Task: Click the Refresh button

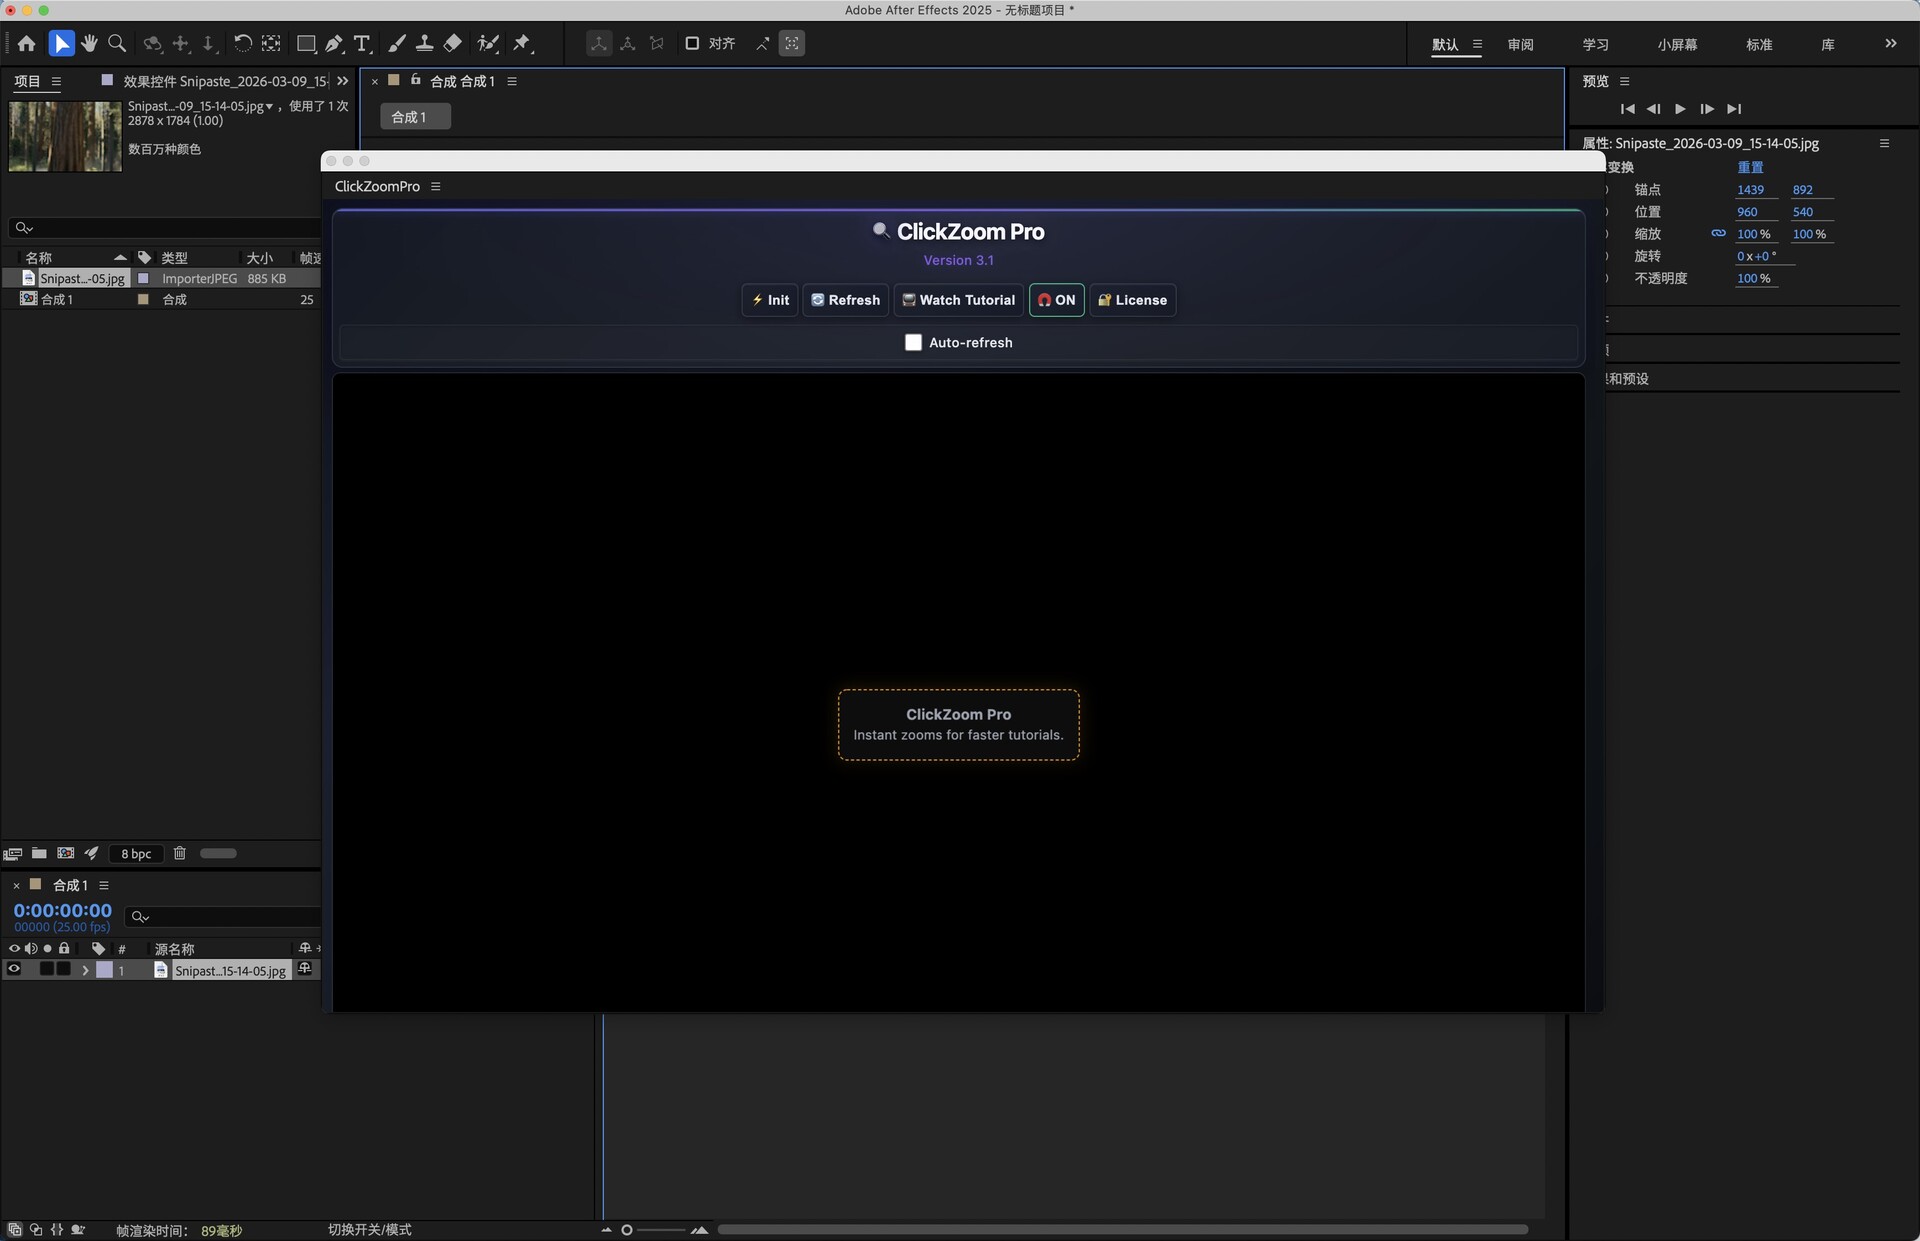Action: coord(845,300)
